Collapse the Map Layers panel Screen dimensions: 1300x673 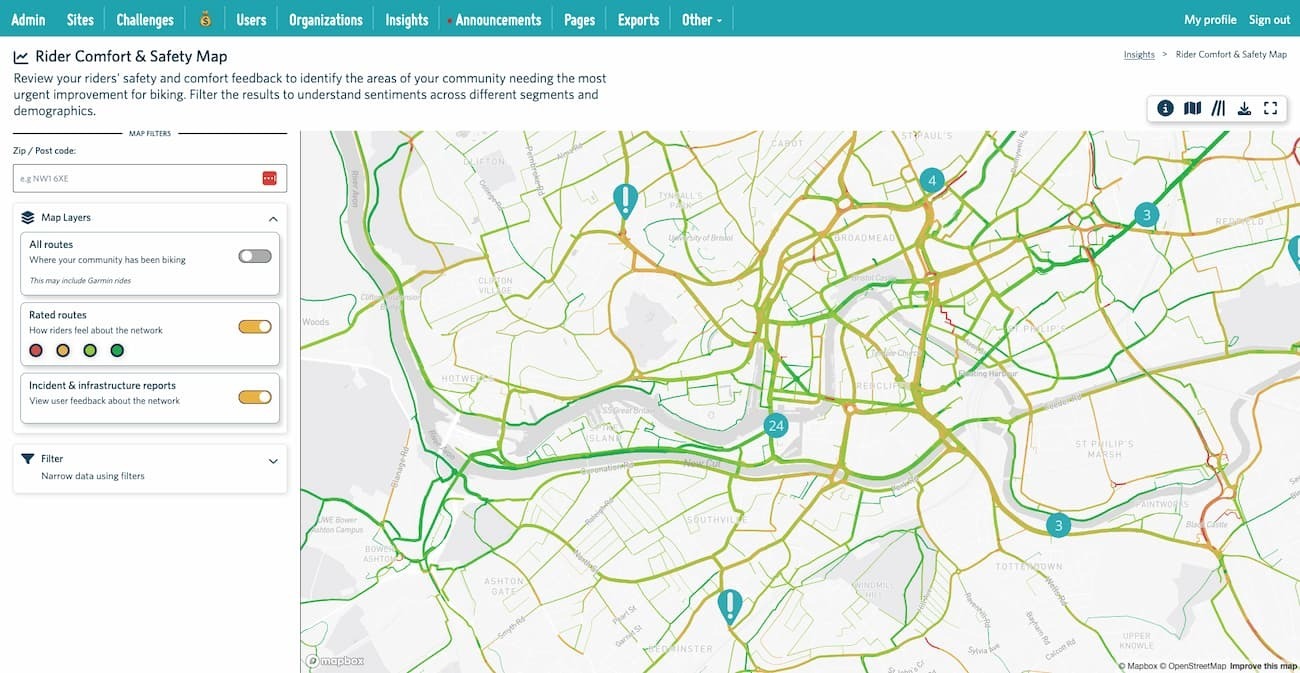(272, 218)
